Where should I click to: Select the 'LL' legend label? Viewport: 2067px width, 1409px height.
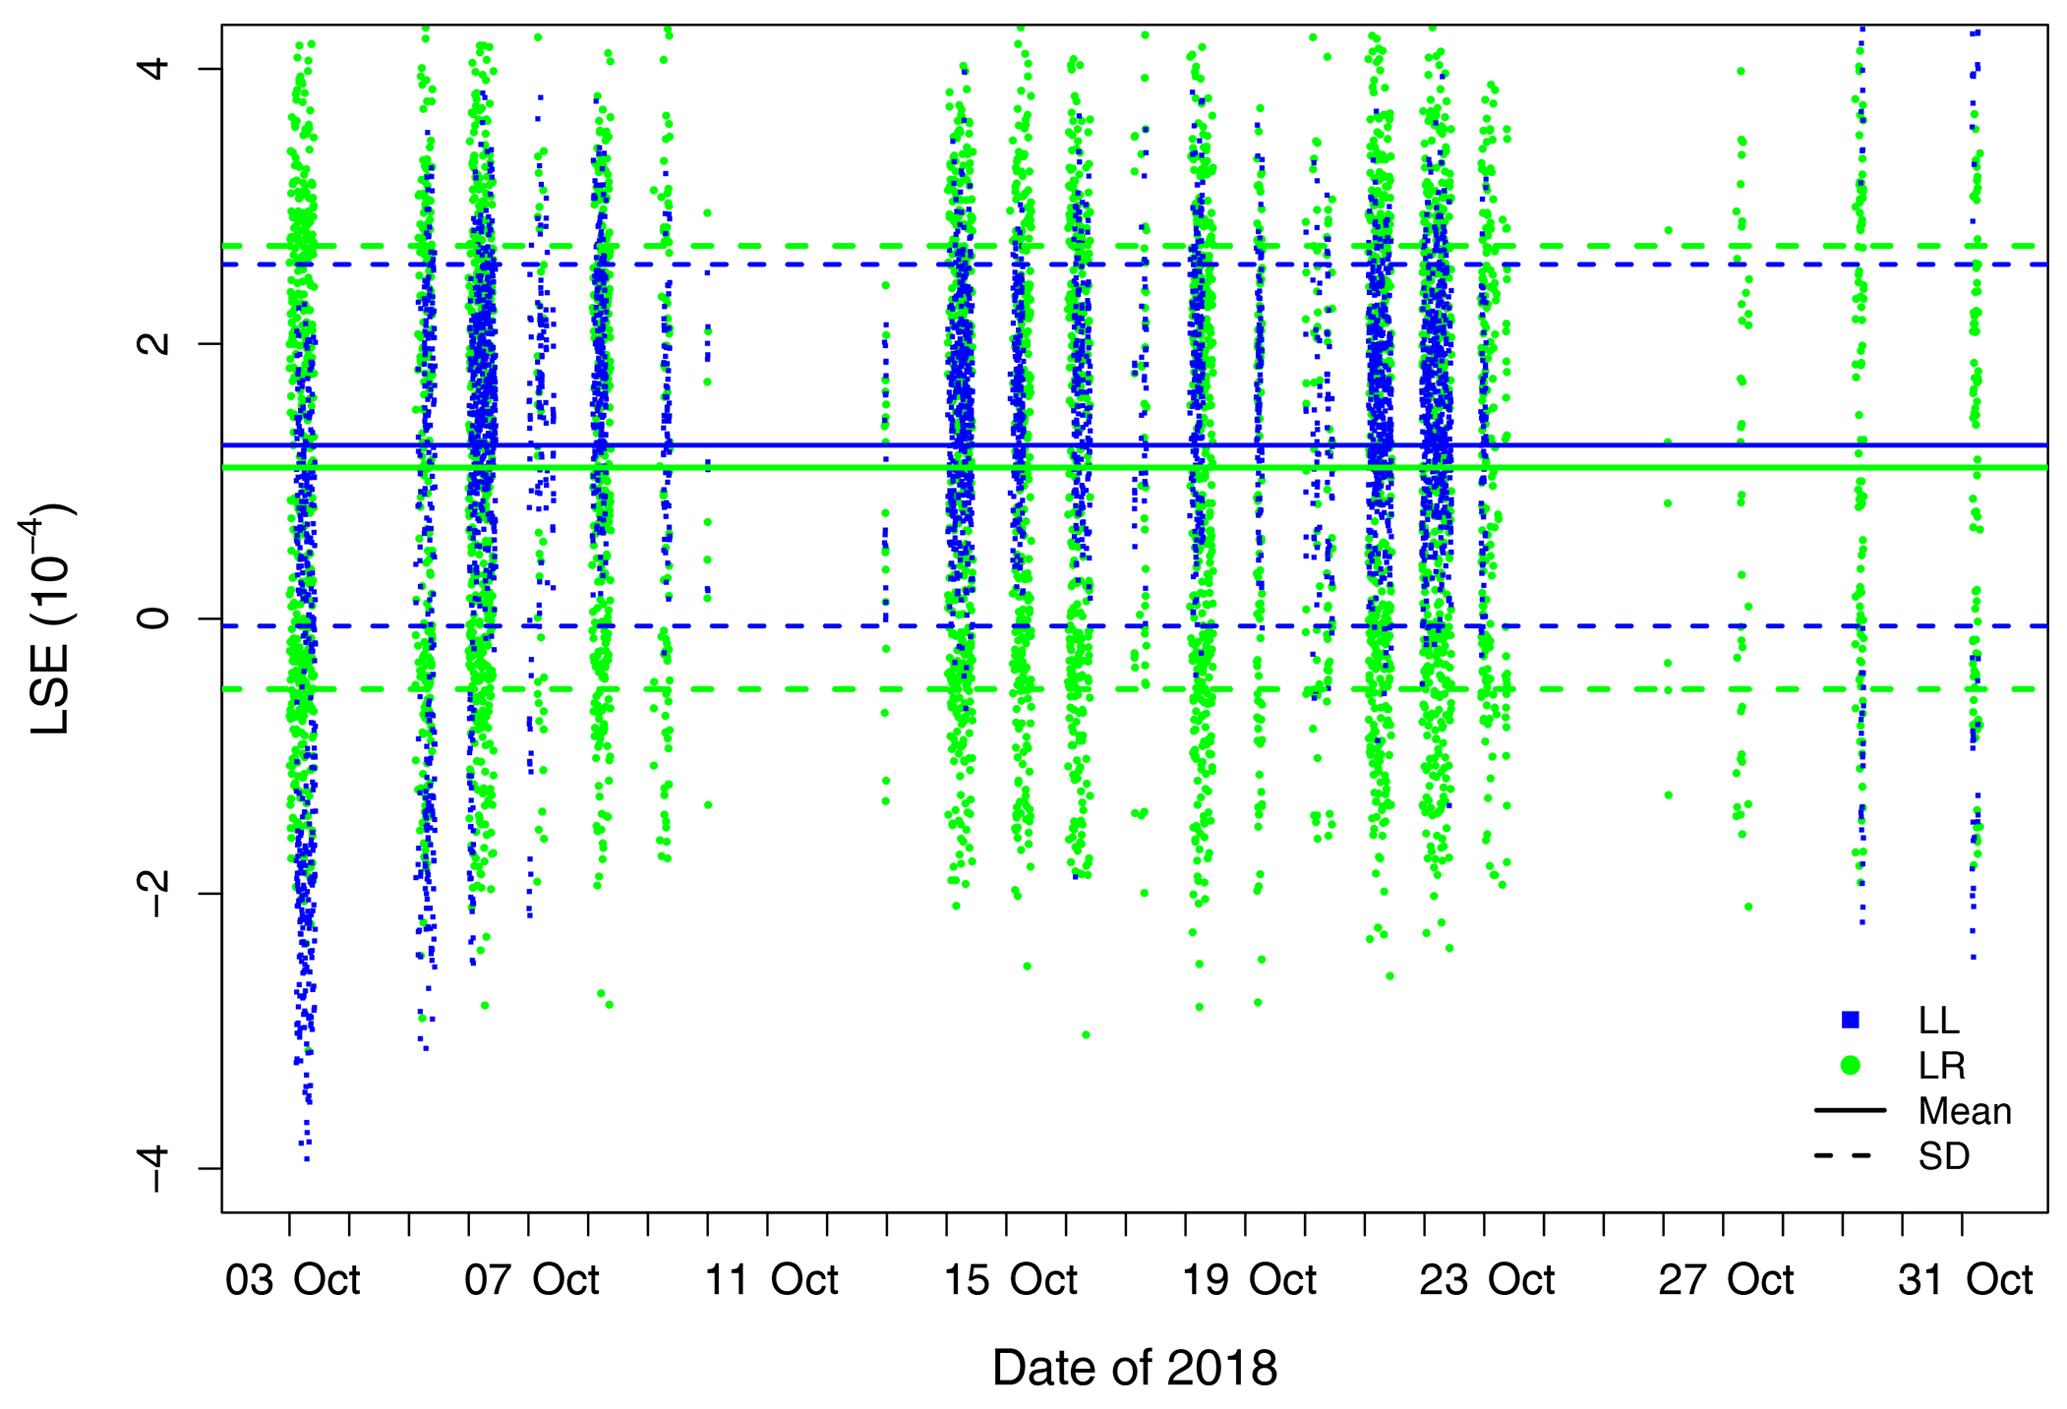(1938, 1020)
